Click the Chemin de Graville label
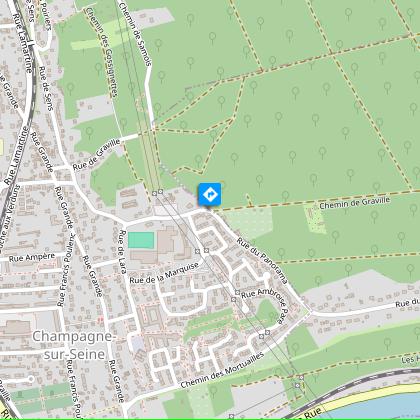 pyautogui.click(x=354, y=203)
